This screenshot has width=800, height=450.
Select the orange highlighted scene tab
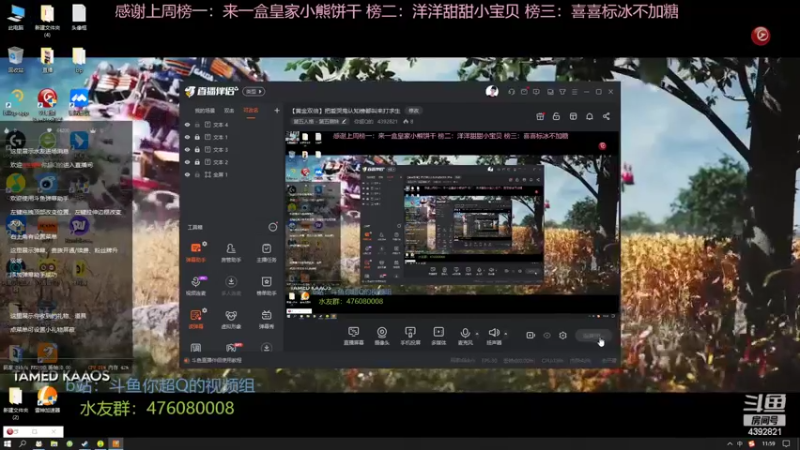(251, 111)
